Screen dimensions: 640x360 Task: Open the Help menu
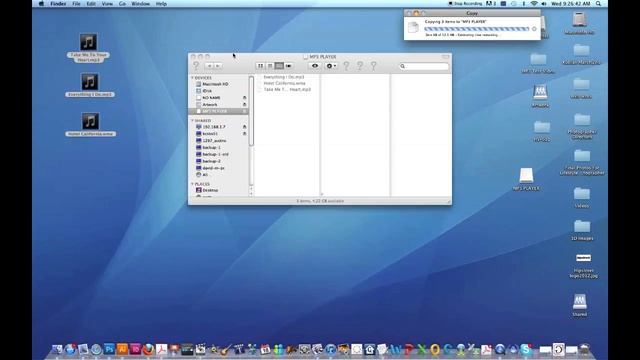coord(161,4)
